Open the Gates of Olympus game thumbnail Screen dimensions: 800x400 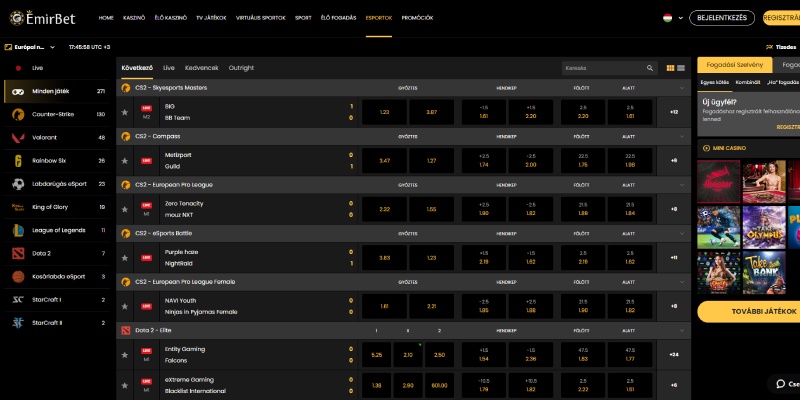[764, 227]
